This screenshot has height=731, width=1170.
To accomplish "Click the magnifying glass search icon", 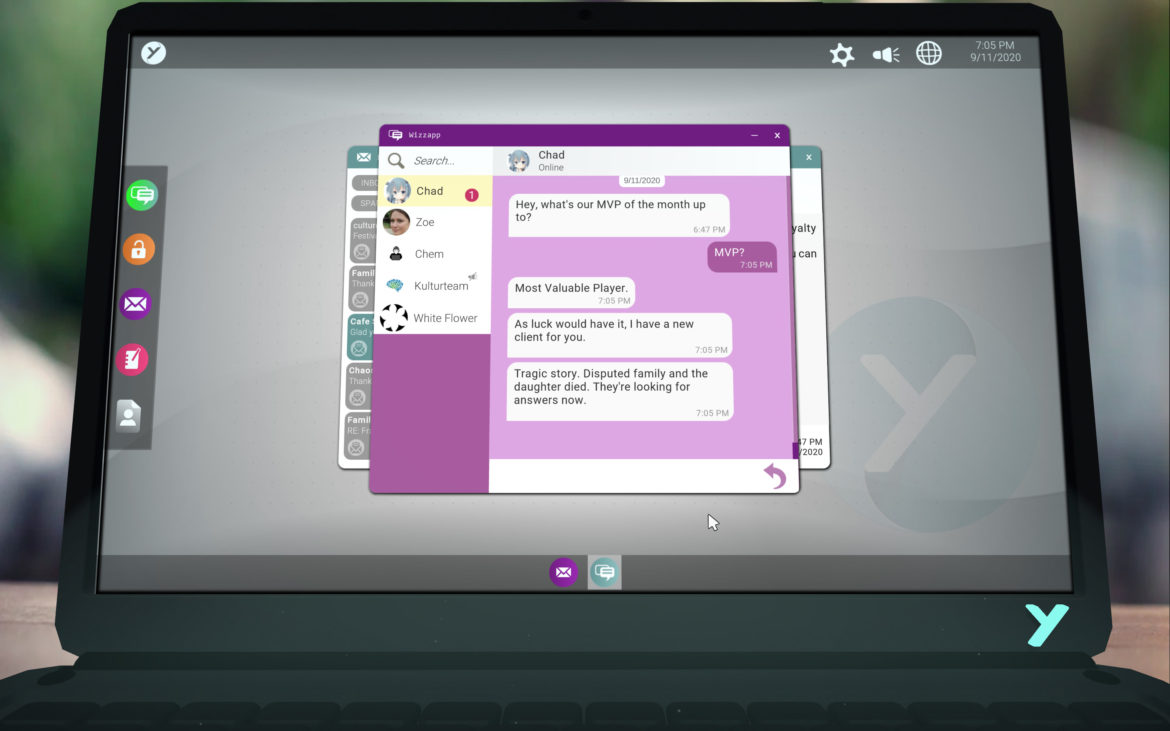I will tap(396, 160).
